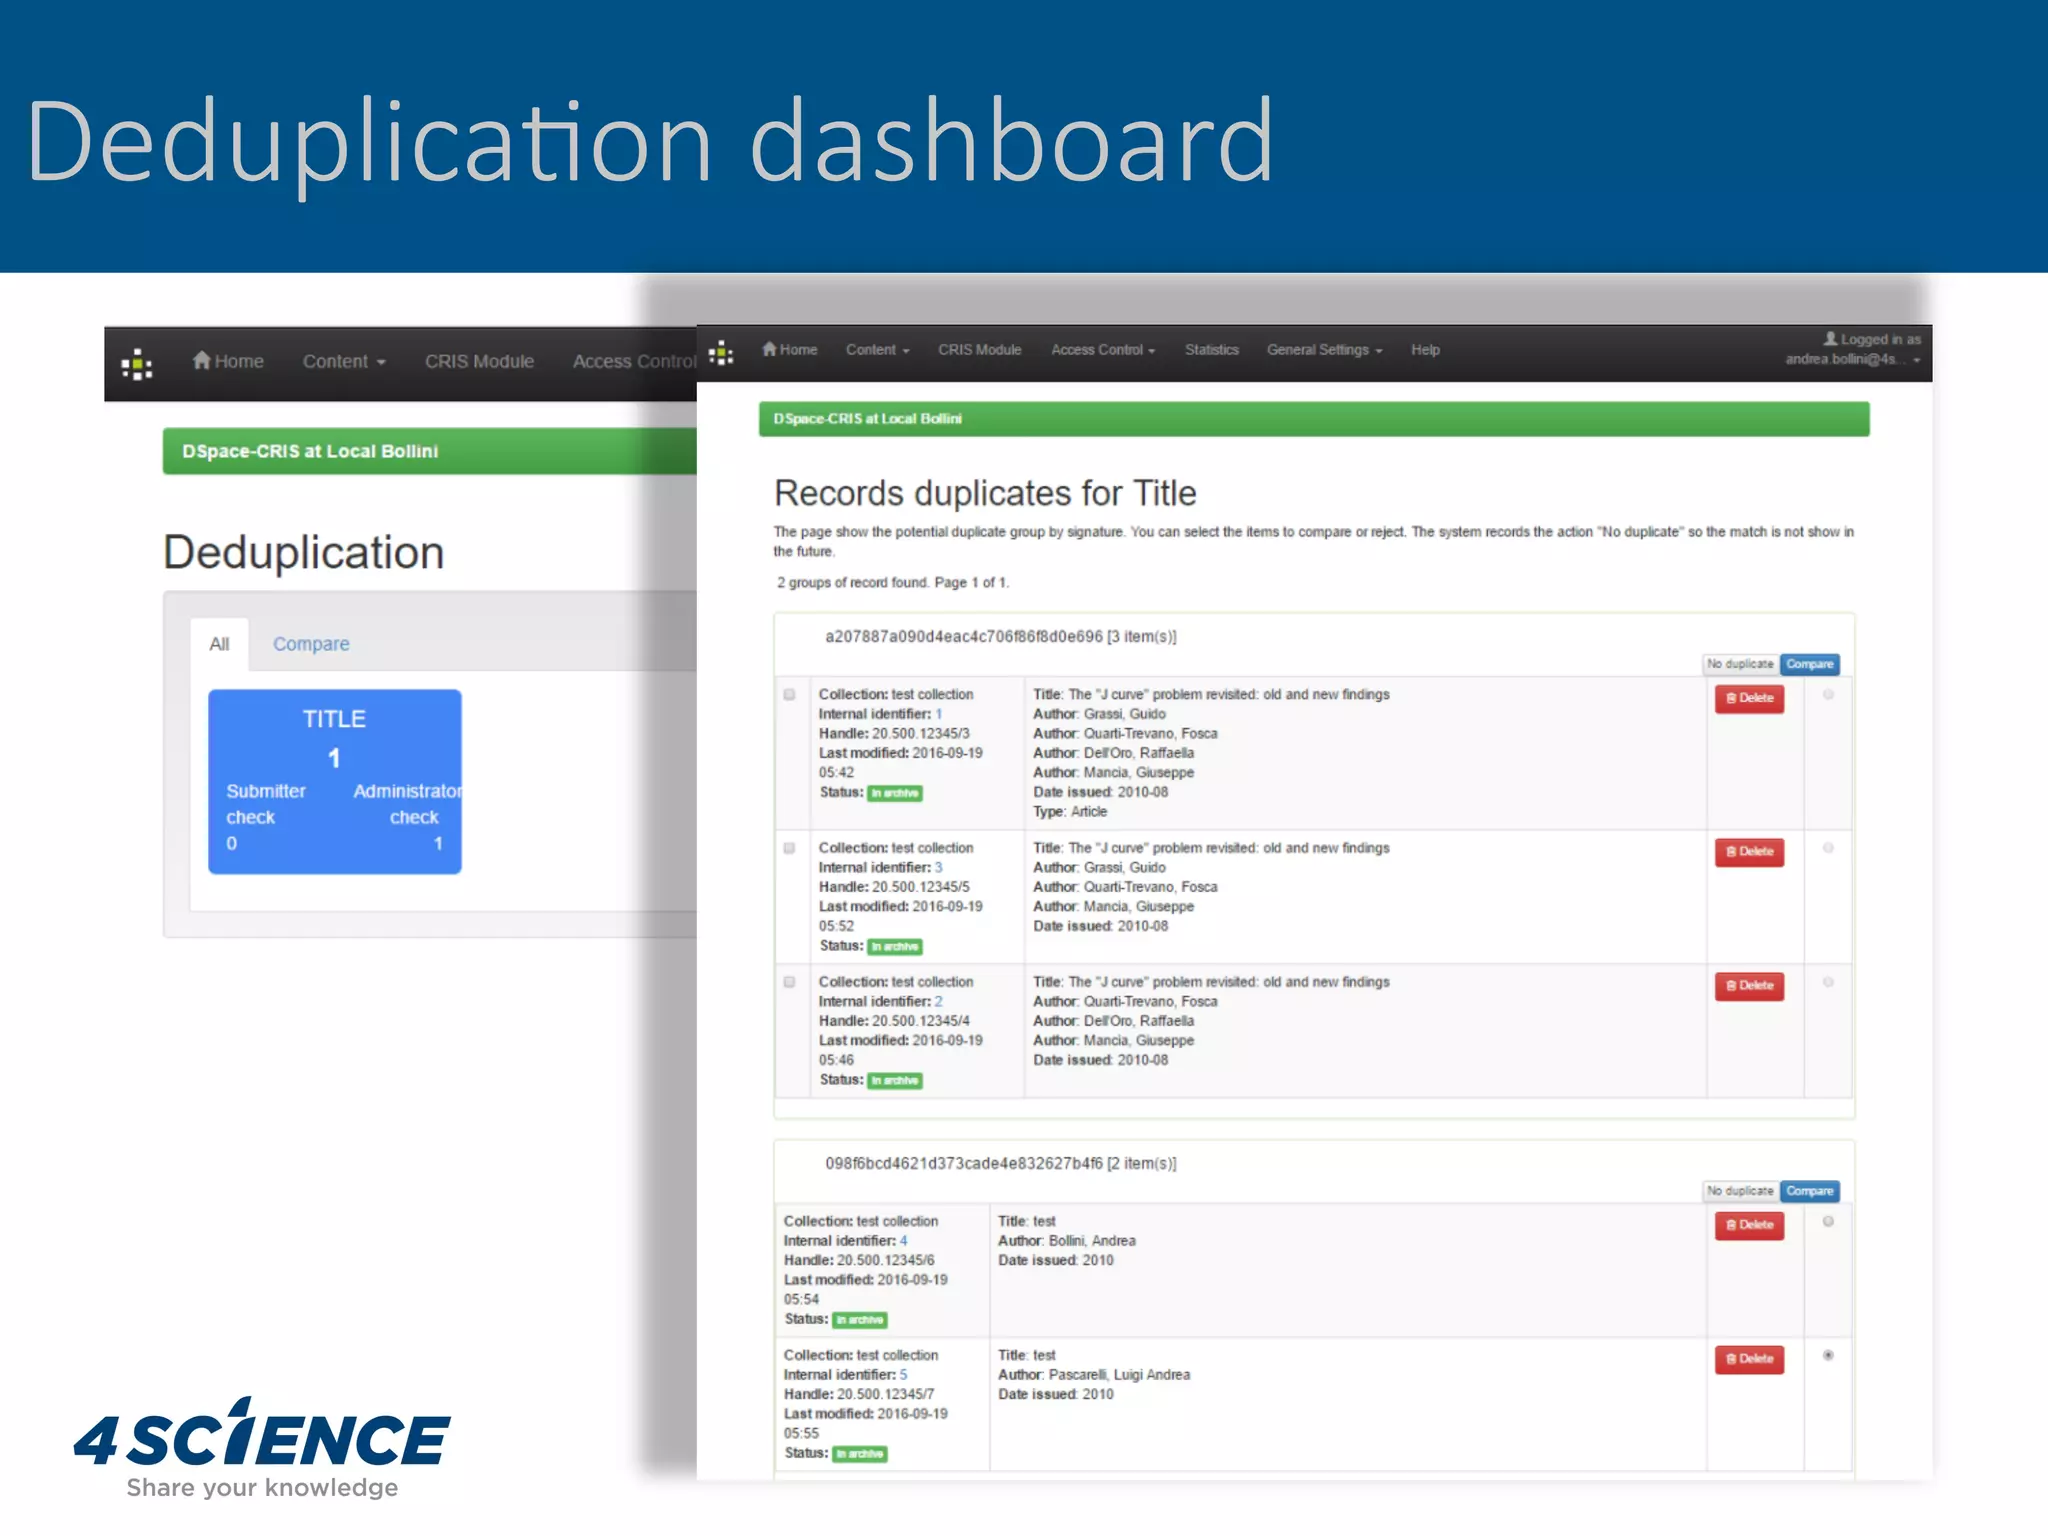Click the In archive status badge for handle 20.500.12345/3
This screenshot has width=2048, height=1536.
click(x=895, y=793)
